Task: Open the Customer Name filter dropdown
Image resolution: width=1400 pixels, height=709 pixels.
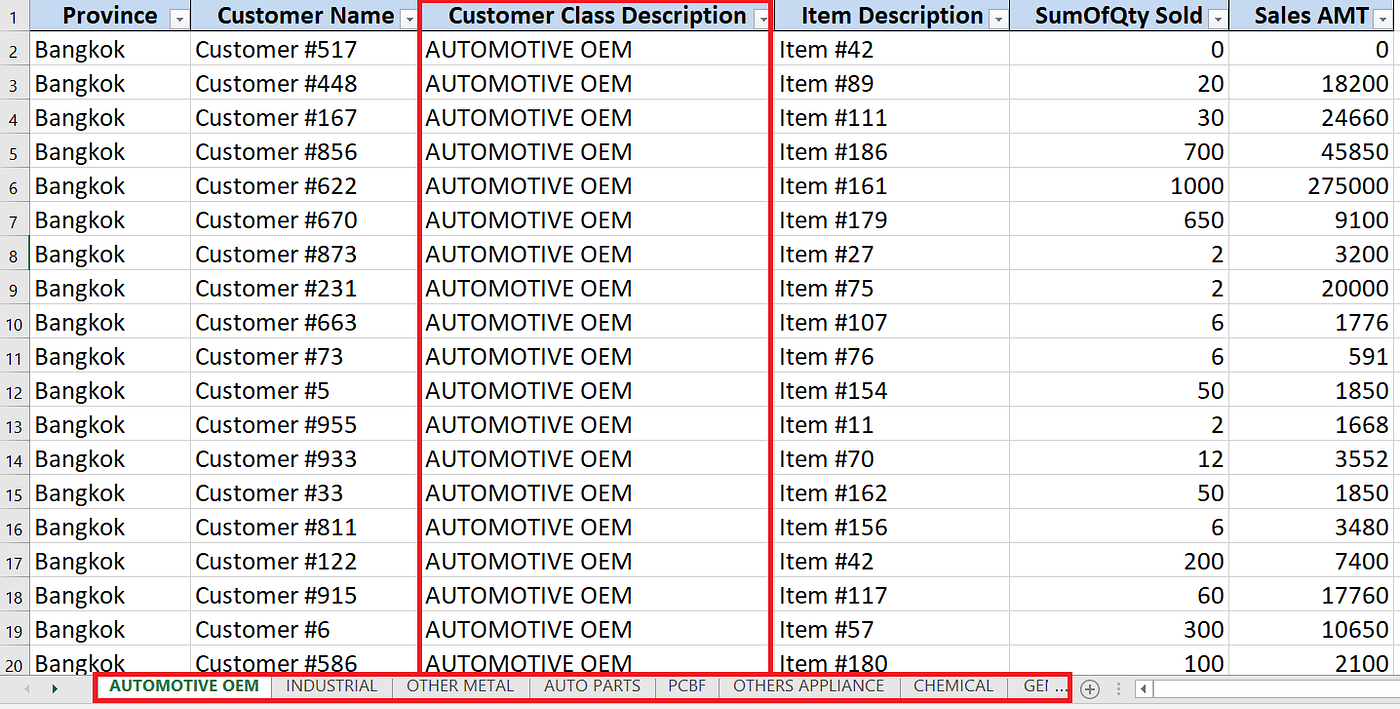Action: pos(409,18)
